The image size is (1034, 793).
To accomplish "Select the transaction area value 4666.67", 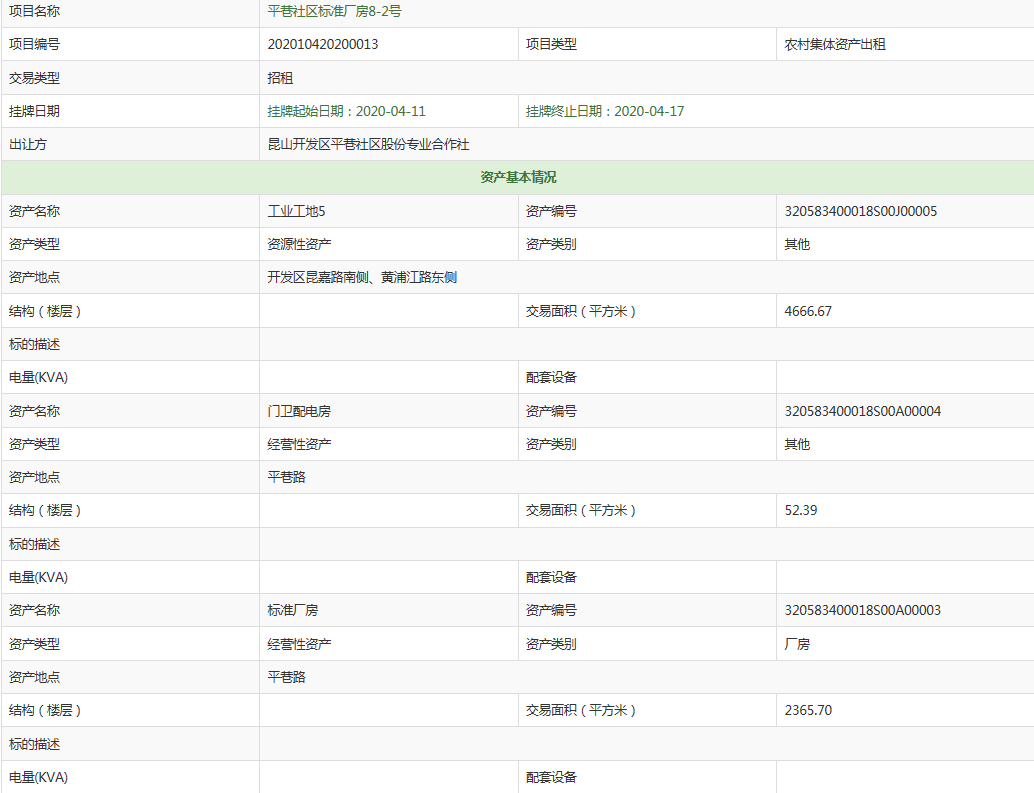I will point(808,311).
